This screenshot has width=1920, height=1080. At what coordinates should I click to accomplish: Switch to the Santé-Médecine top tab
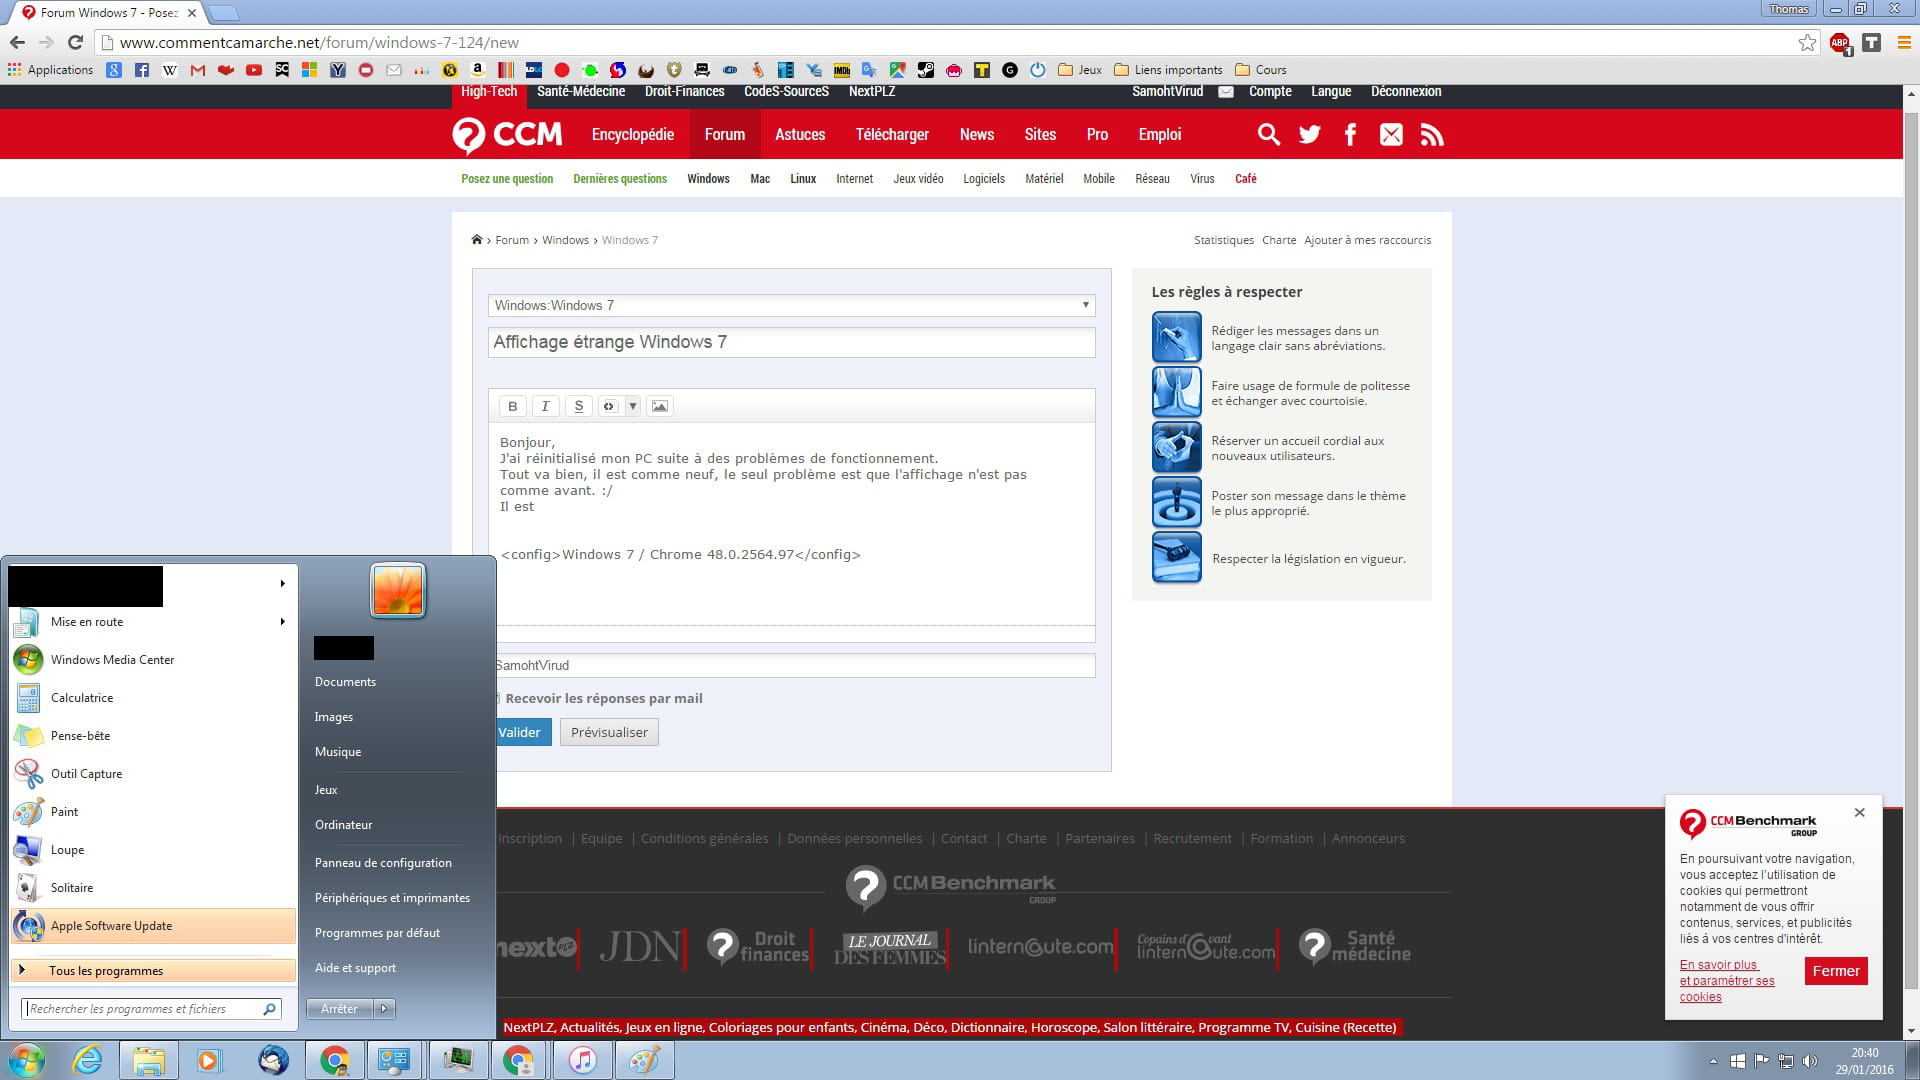580,91
